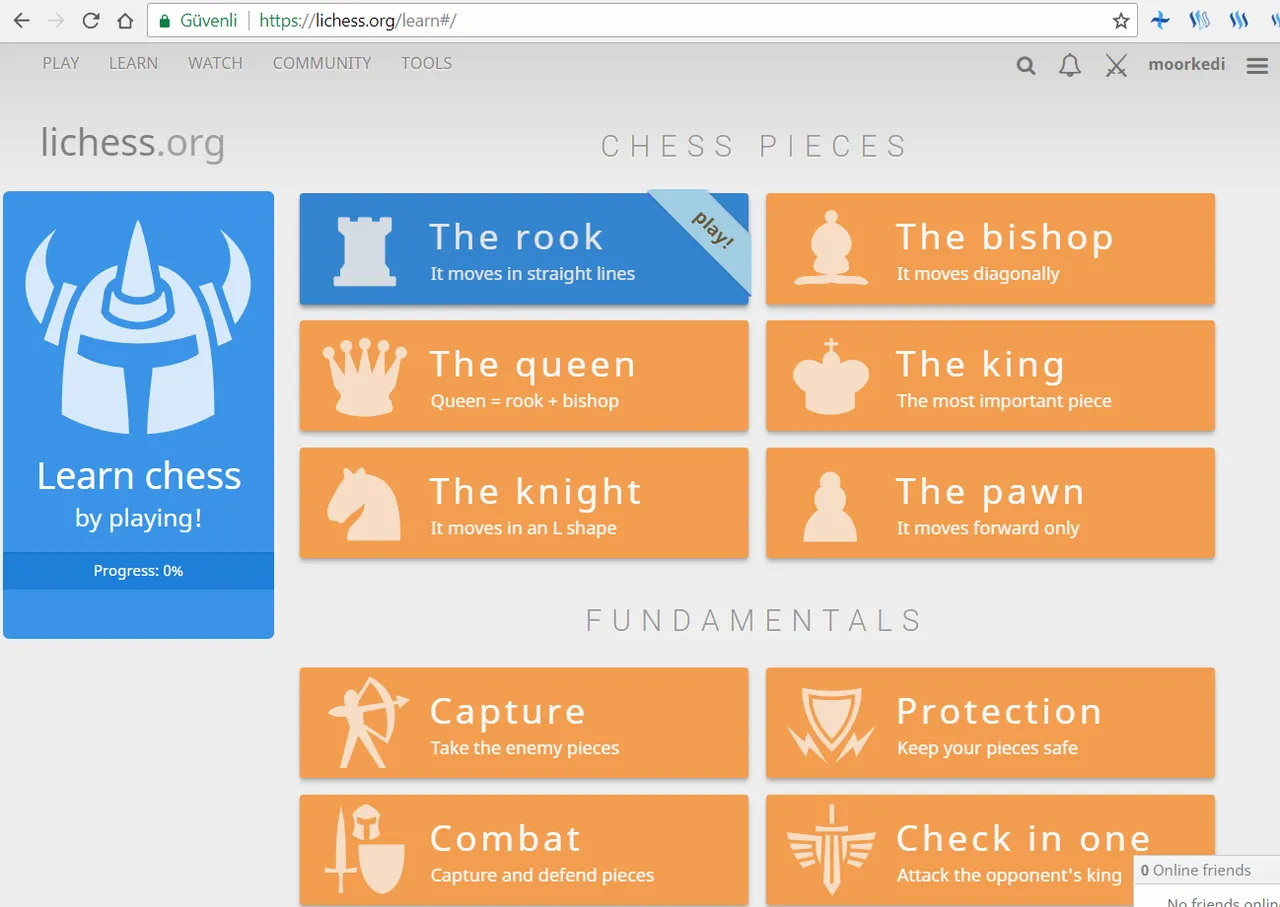Click 'It moves diagonally' text
The width and height of the screenshot is (1280, 907).
[978, 274]
